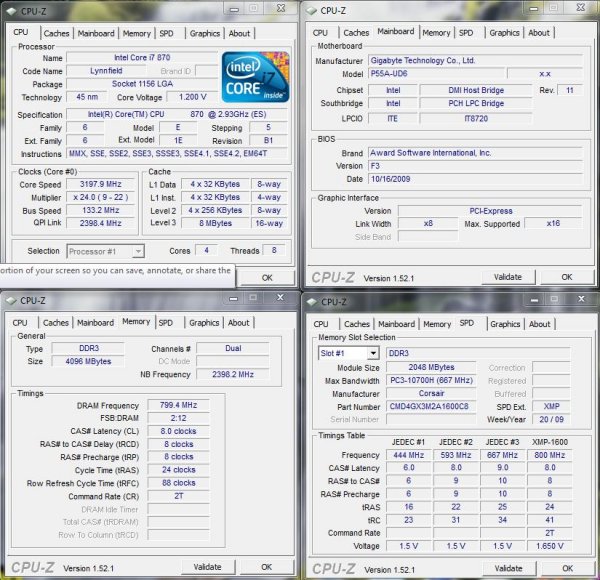Image resolution: width=600 pixels, height=580 pixels.
Task: Select Memory tab in SPD window
Action: point(437,324)
